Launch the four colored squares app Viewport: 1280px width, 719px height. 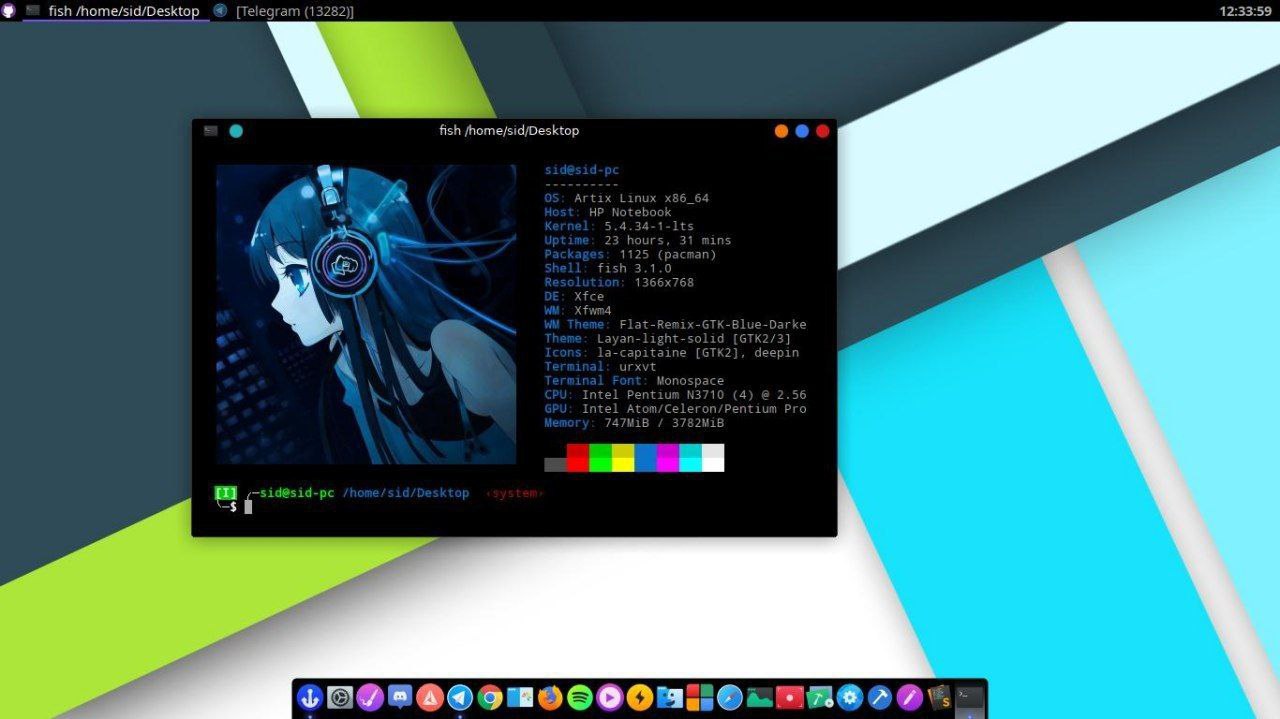(x=700, y=697)
